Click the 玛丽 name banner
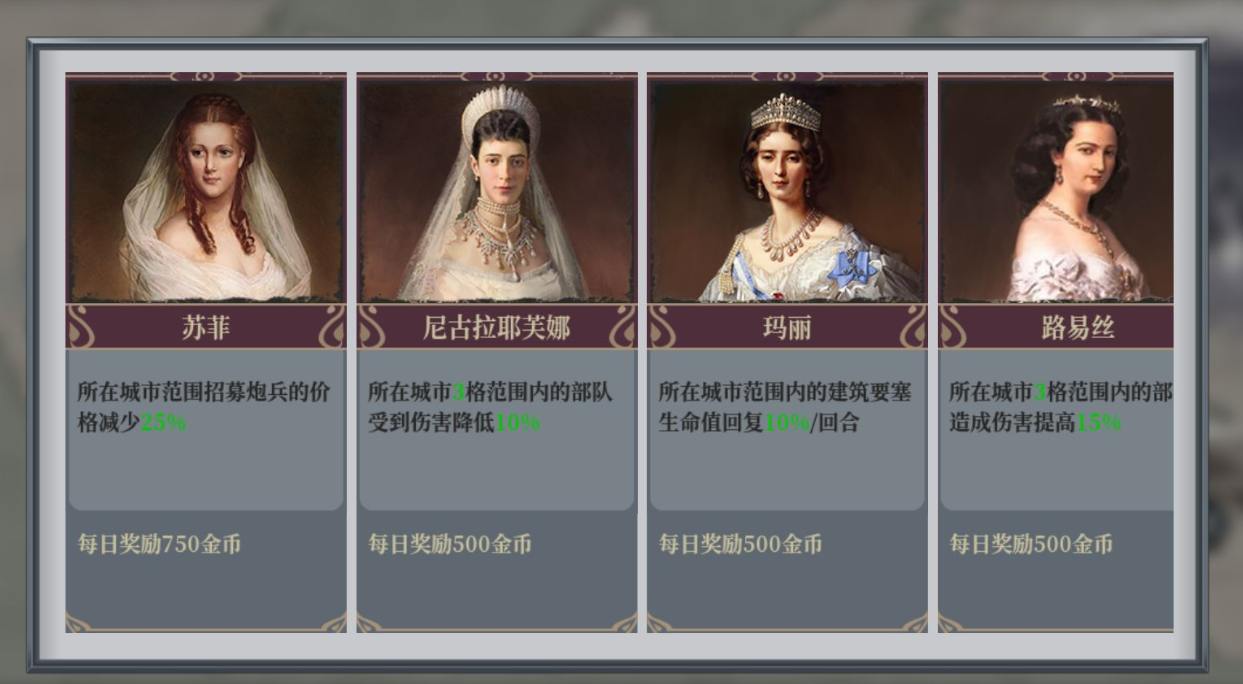 pyautogui.click(x=787, y=327)
